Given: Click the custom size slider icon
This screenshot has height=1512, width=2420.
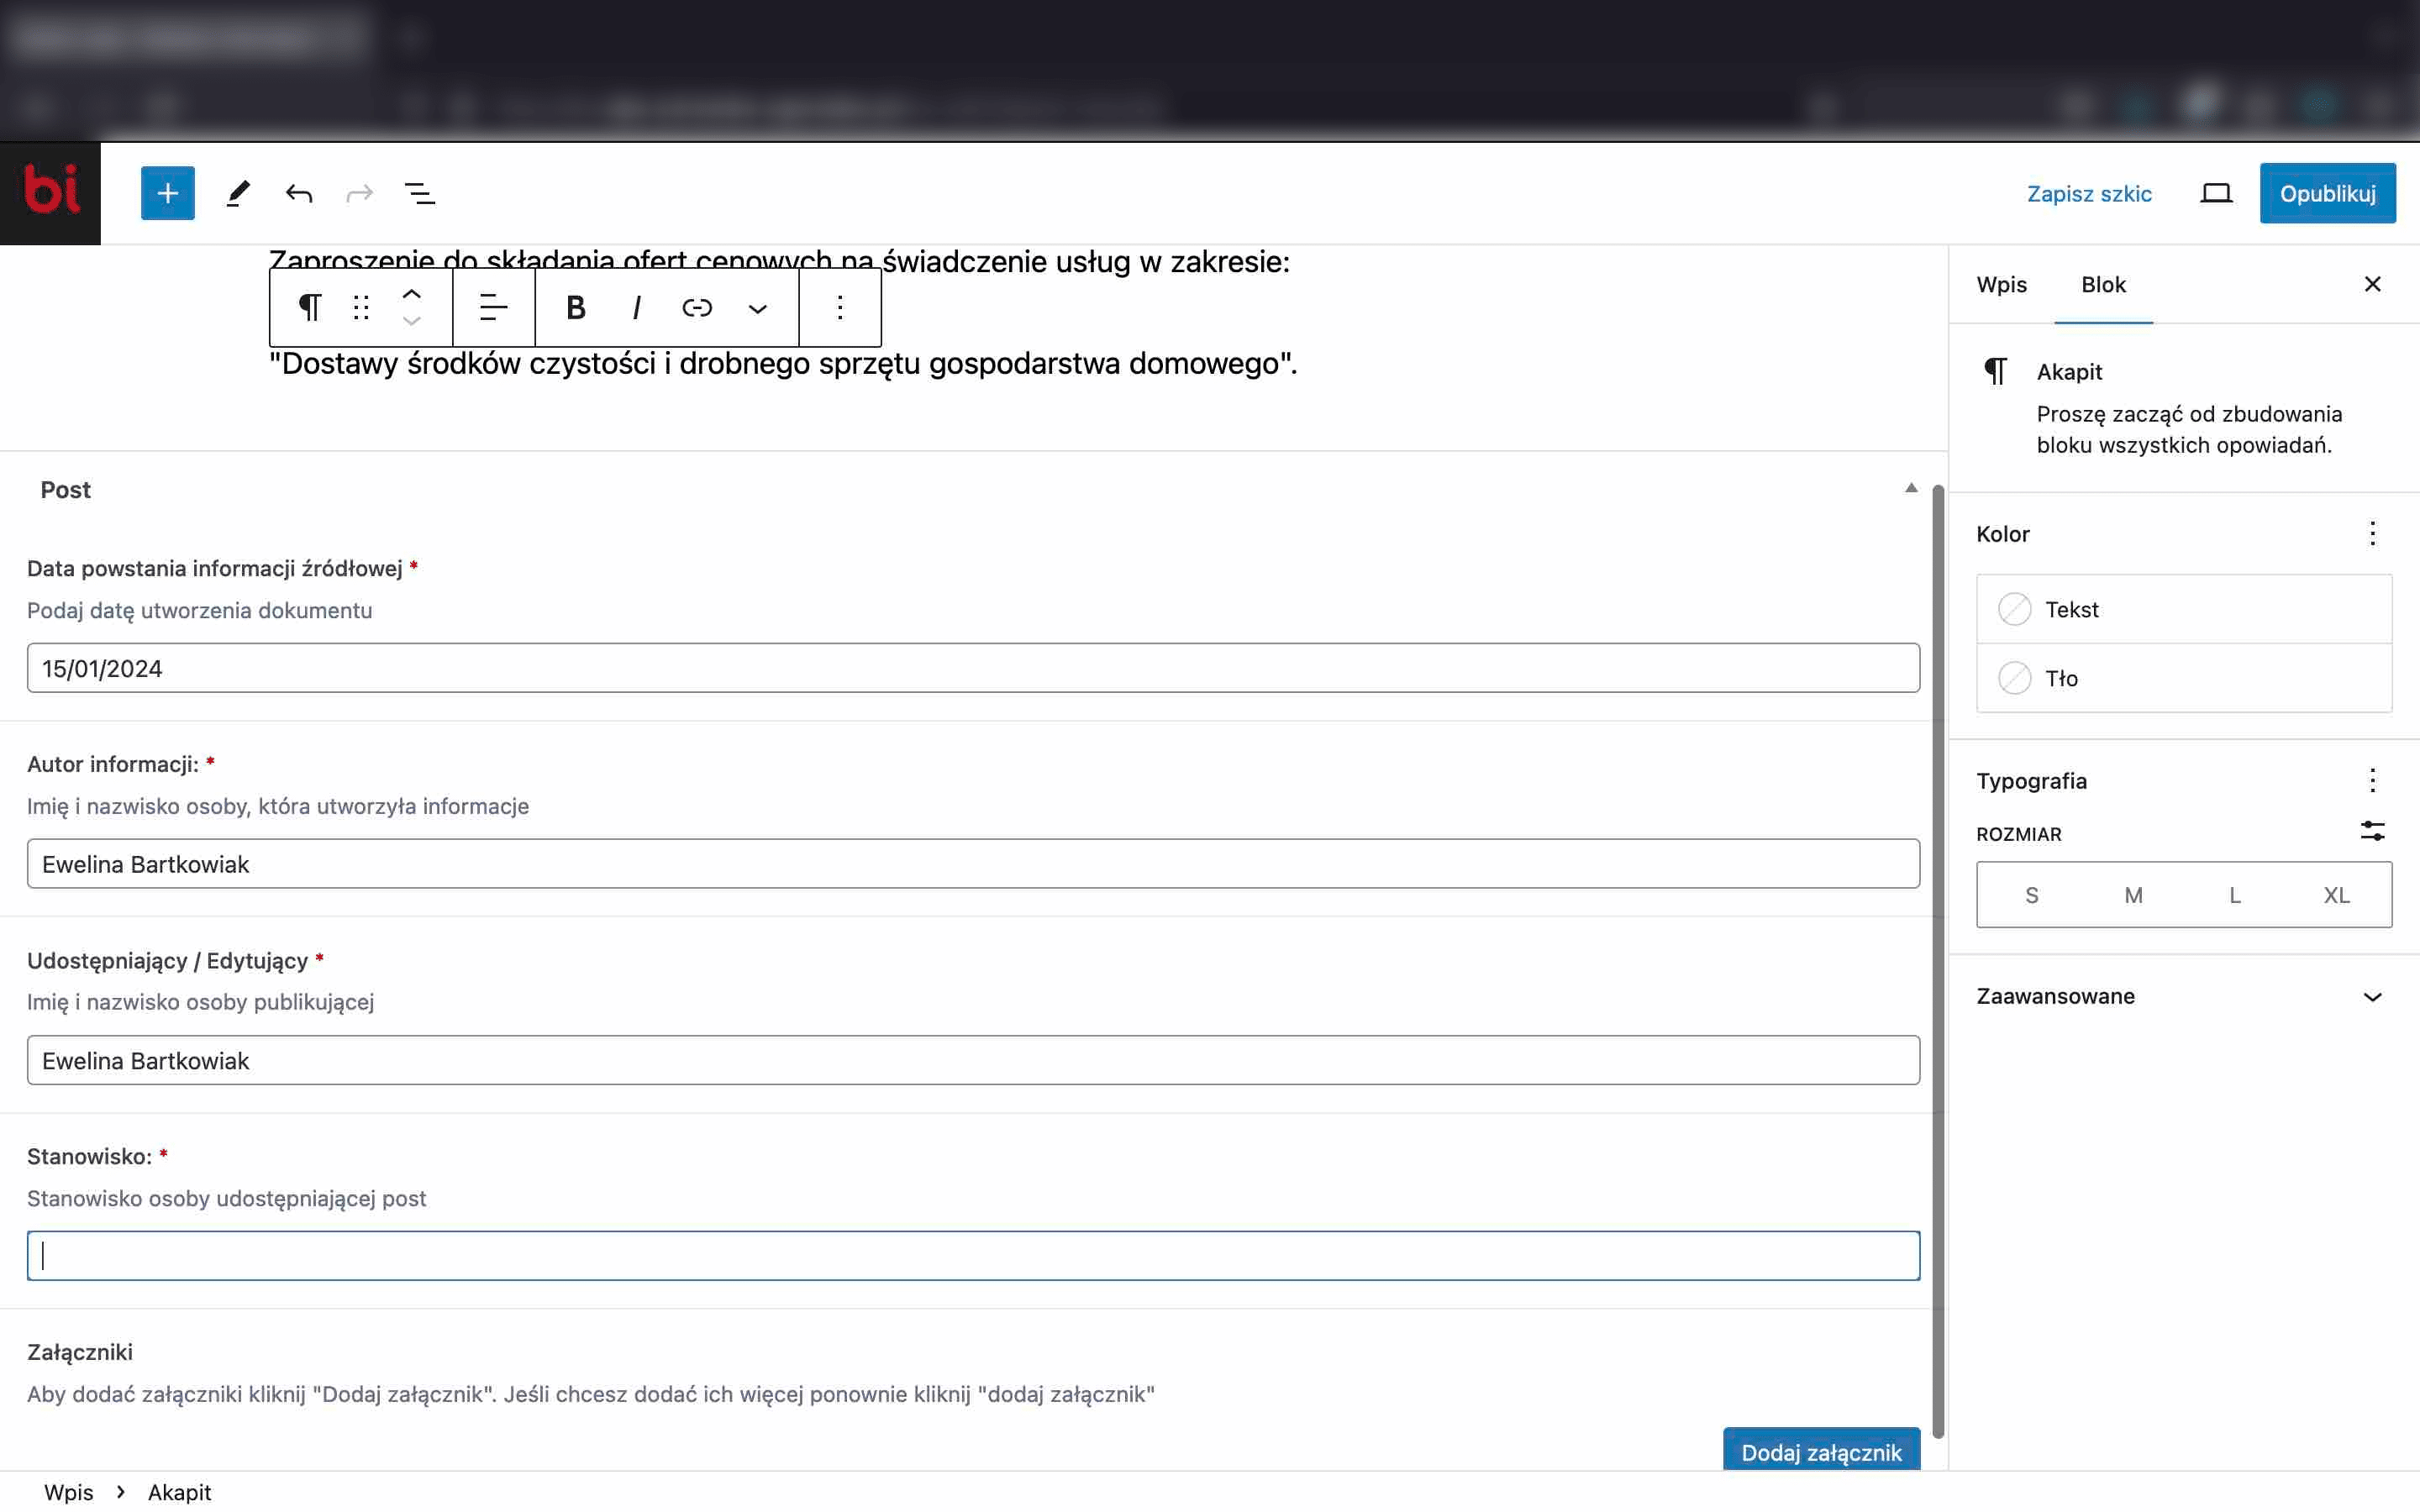Looking at the screenshot, I should pos(2372,831).
